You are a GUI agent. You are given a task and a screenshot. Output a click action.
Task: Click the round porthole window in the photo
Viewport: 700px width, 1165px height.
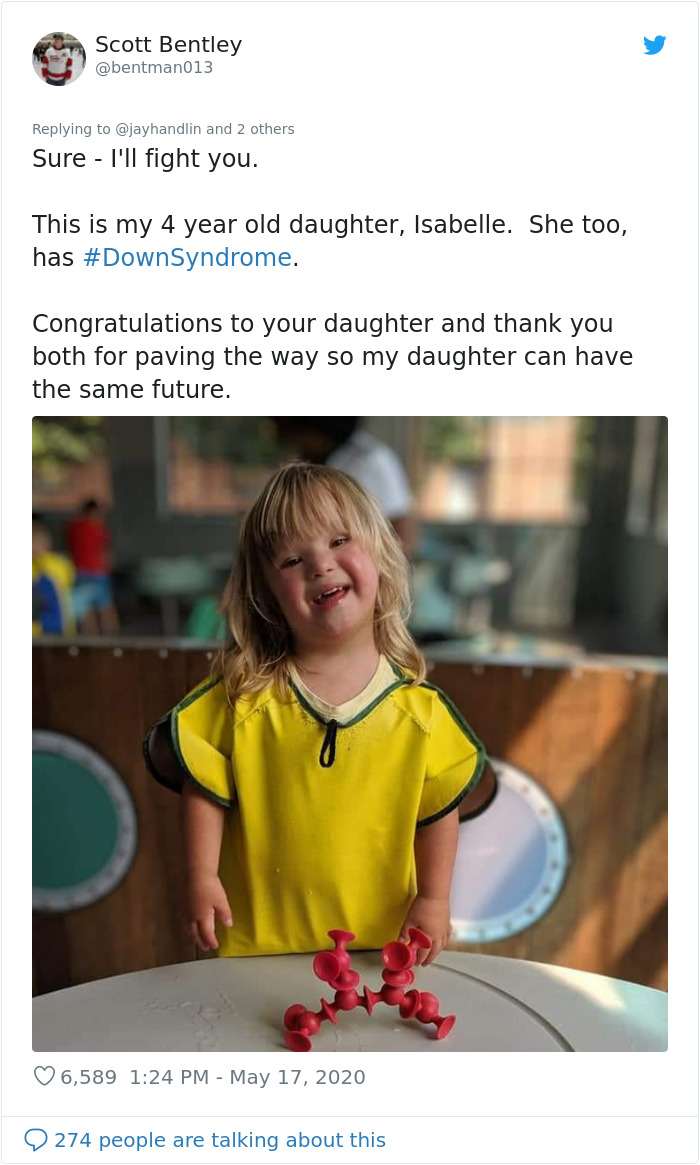point(80,820)
